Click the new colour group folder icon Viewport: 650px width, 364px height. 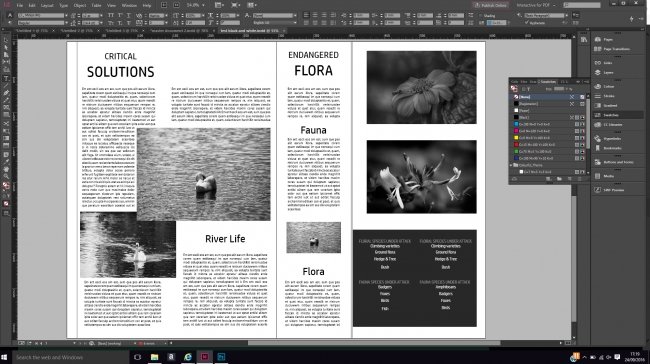pos(559,179)
